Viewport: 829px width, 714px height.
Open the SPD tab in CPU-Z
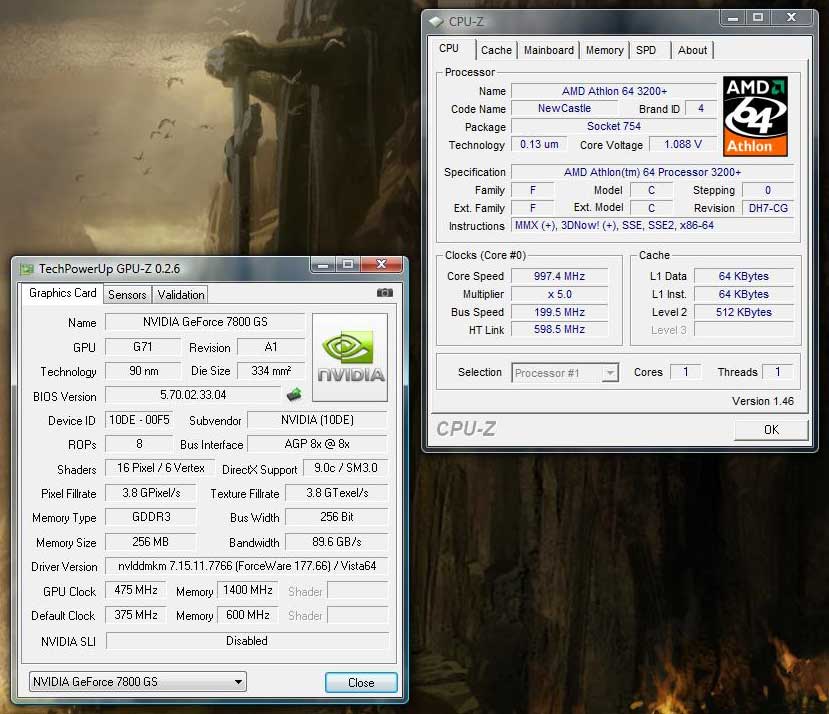tap(646, 50)
